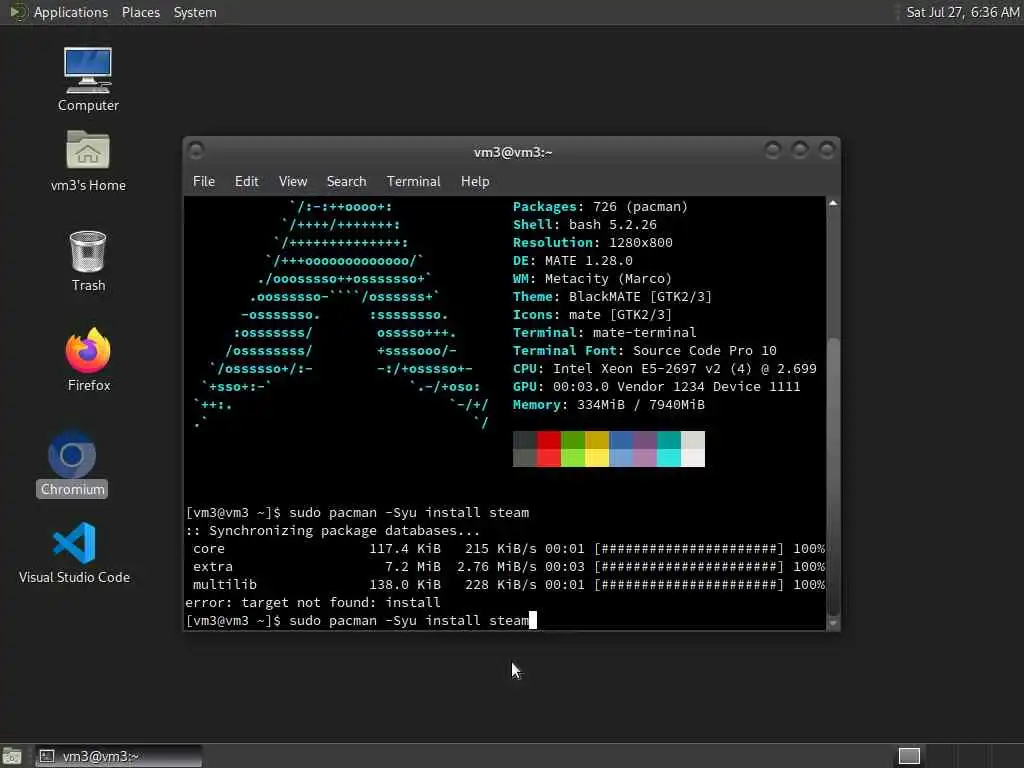Viewport: 1024px width, 768px height.
Task: Open the Computer desktop icon
Action: (88, 79)
